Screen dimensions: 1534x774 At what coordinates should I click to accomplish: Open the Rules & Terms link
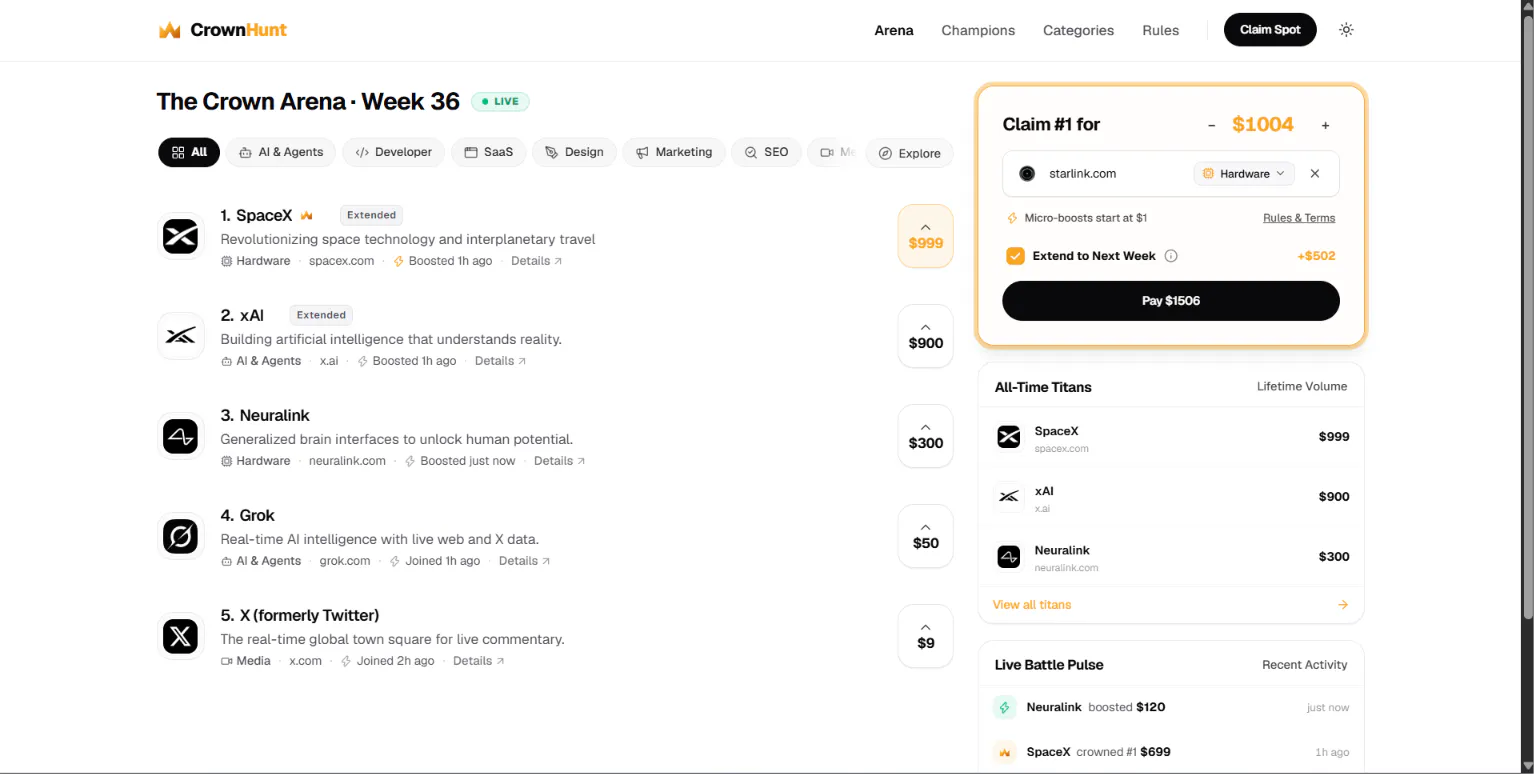pyautogui.click(x=1299, y=218)
